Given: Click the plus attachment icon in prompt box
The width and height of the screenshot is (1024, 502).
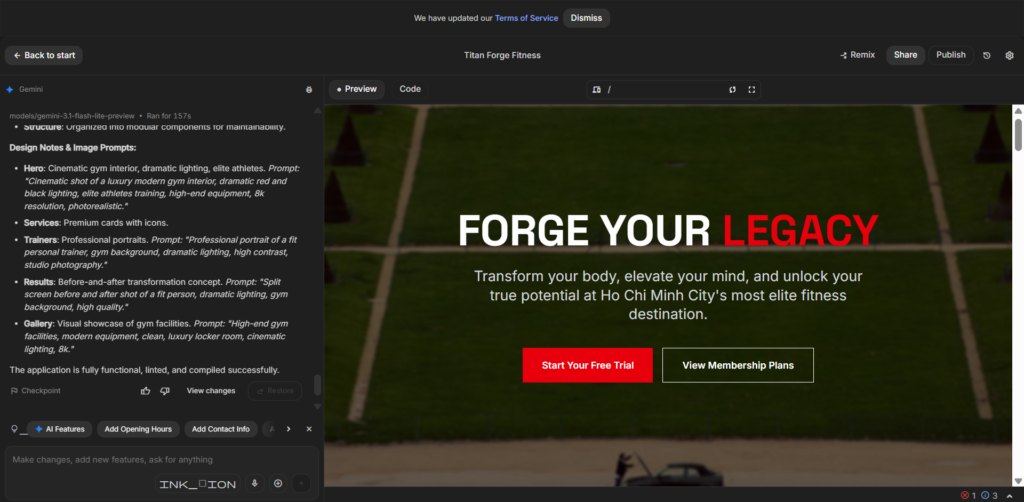Looking at the screenshot, I should tap(278, 484).
